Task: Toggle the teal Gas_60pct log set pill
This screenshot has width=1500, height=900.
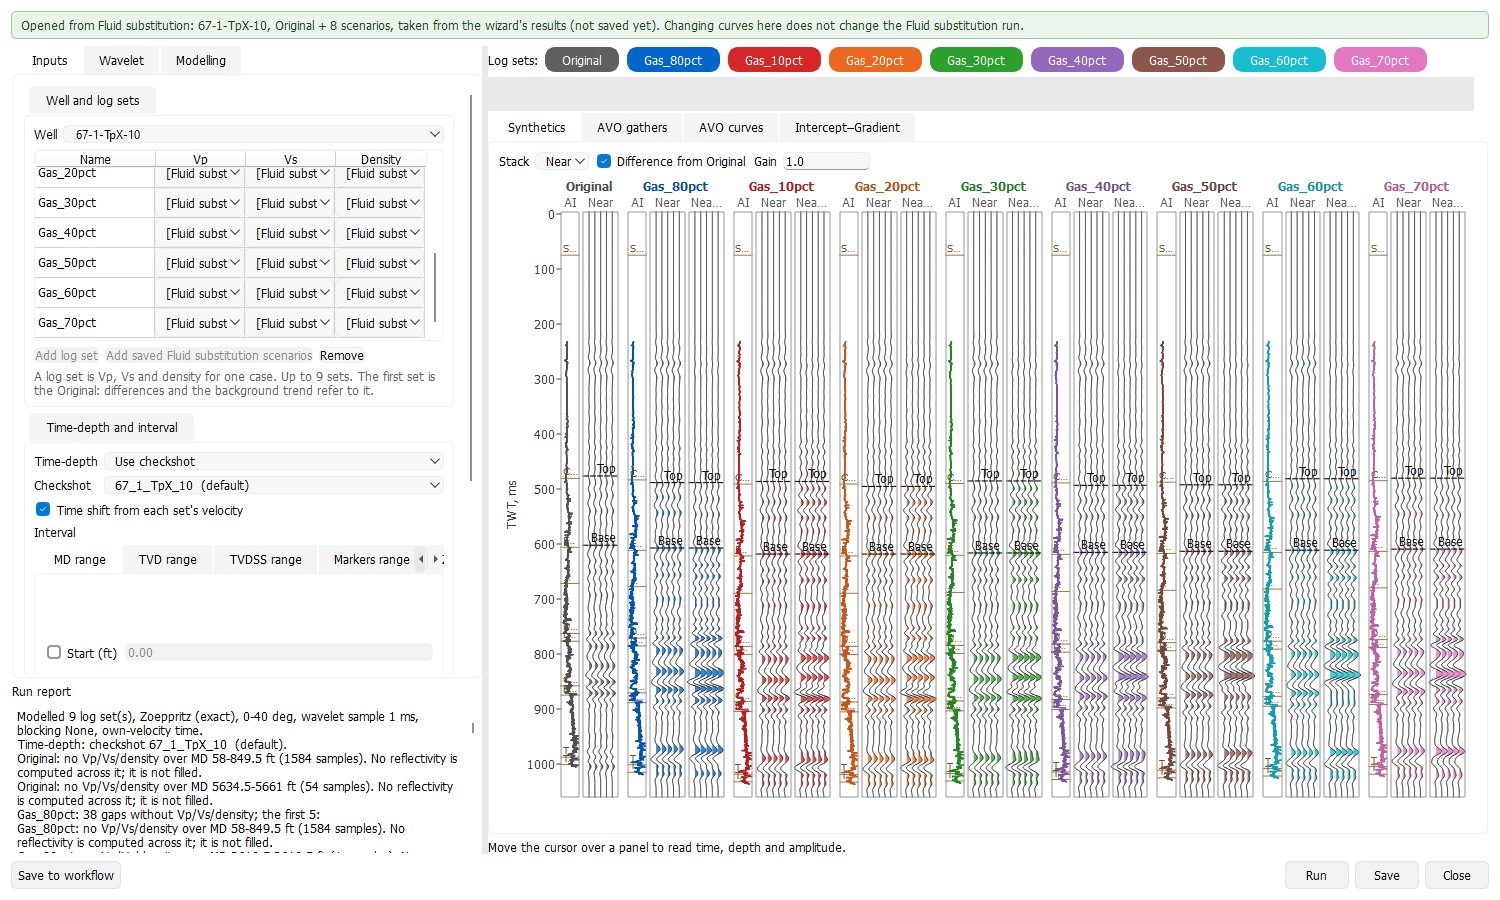Action: pyautogui.click(x=1279, y=60)
